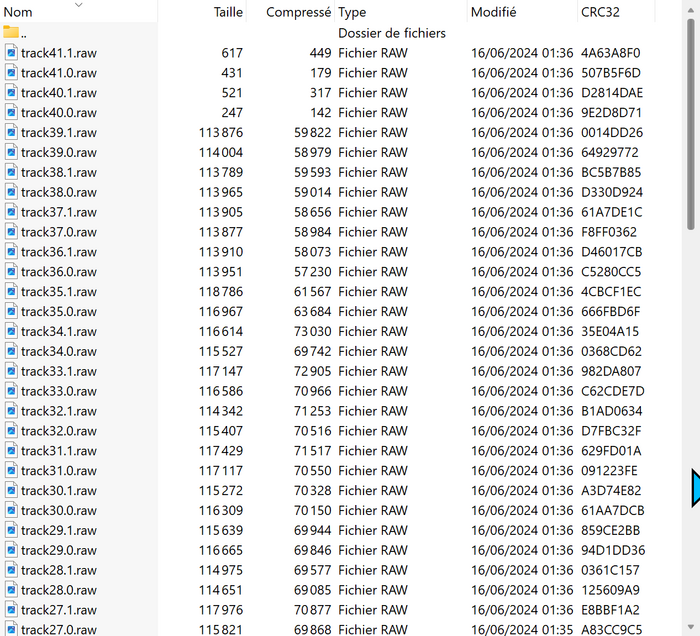Click the CRC32 column header
Viewport: 700px width, 636px height.
click(601, 13)
